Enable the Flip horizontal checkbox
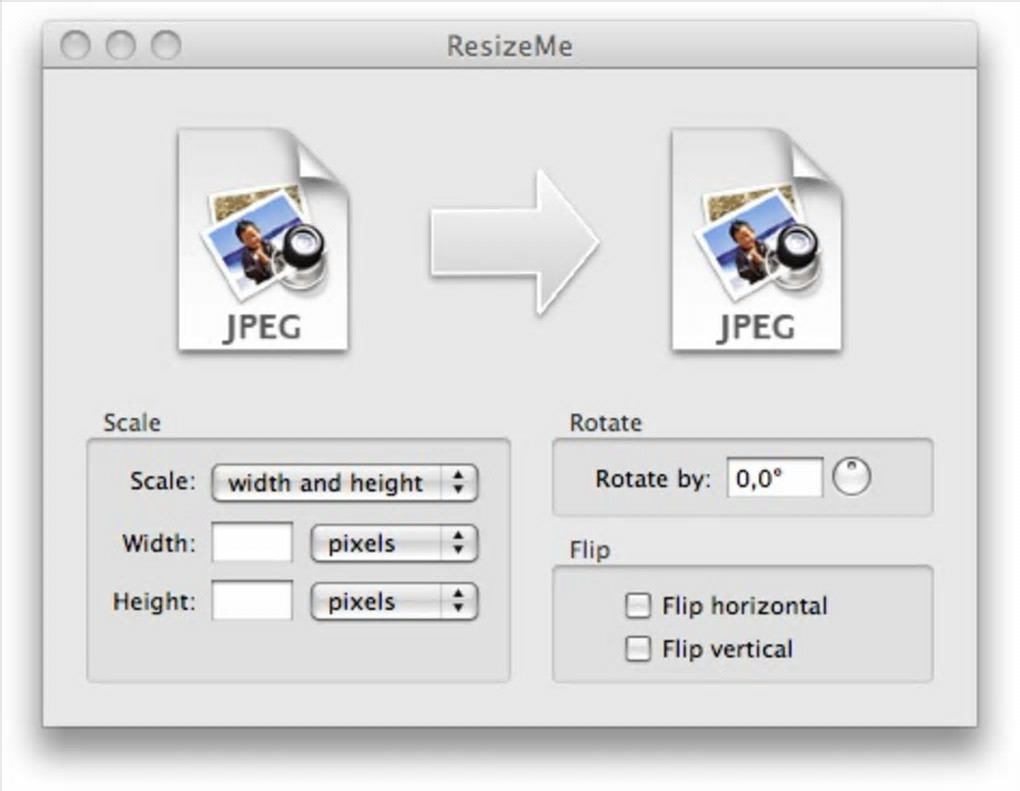Viewport: 1020px width, 791px height. pos(637,605)
